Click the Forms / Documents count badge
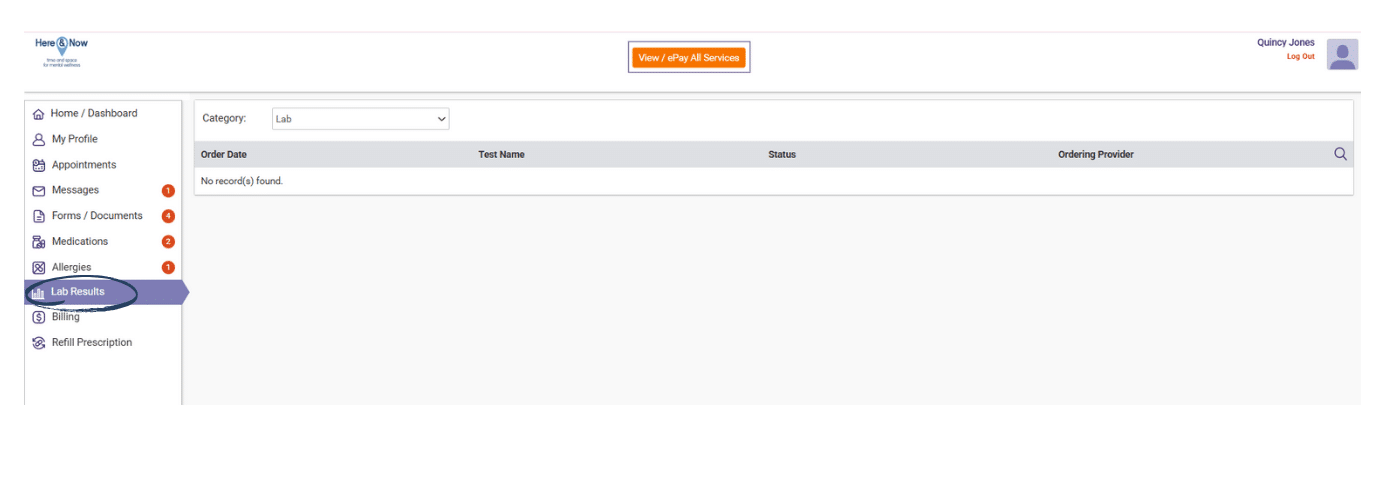 coord(168,216)
